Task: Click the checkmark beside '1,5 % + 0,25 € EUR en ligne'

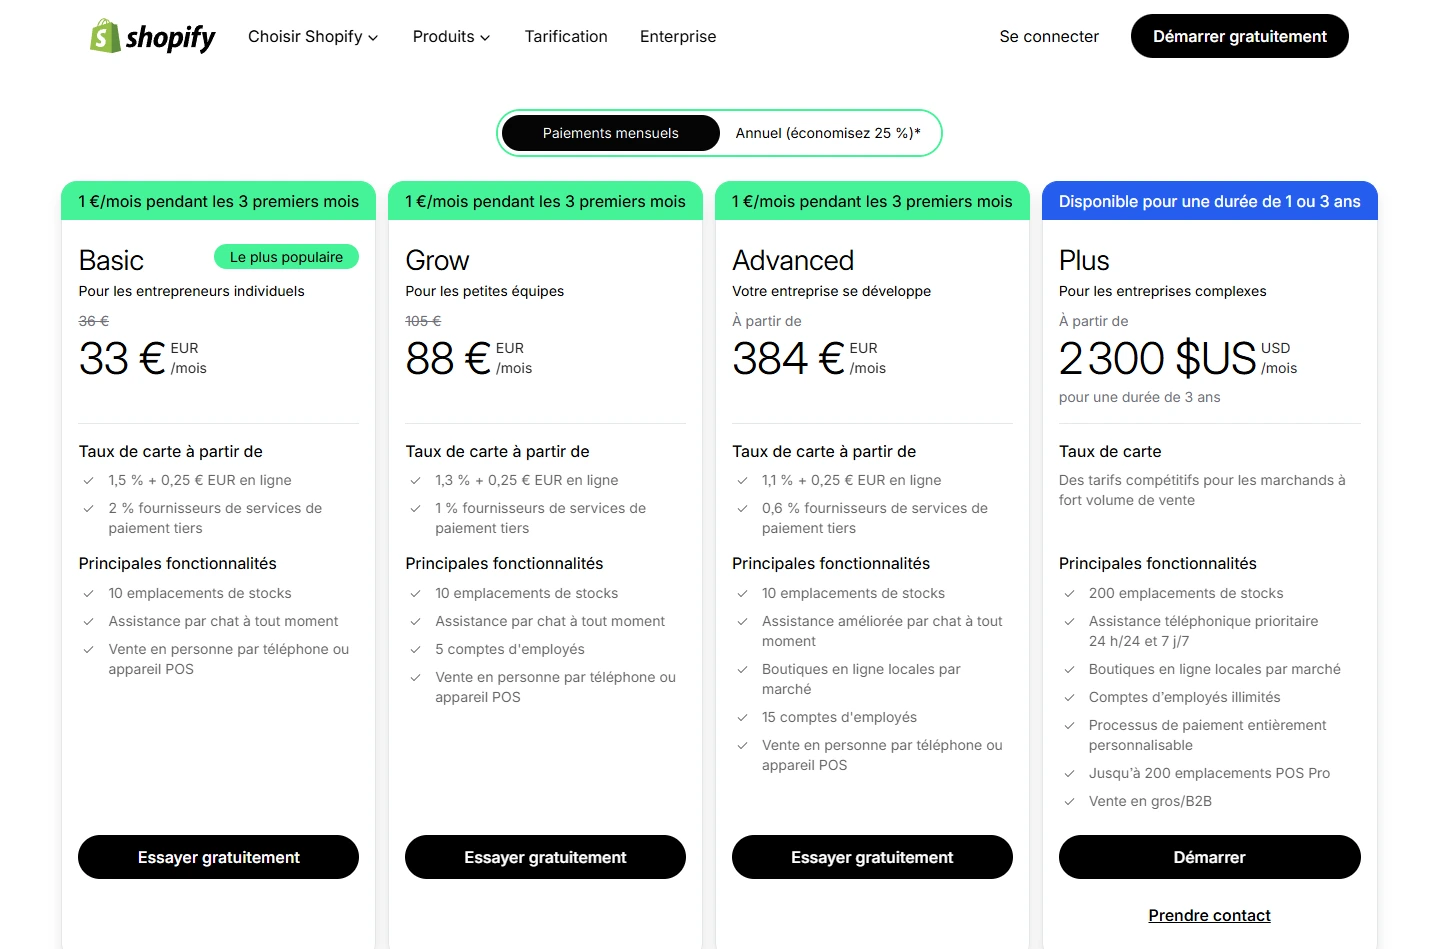Action: (88, 480)
